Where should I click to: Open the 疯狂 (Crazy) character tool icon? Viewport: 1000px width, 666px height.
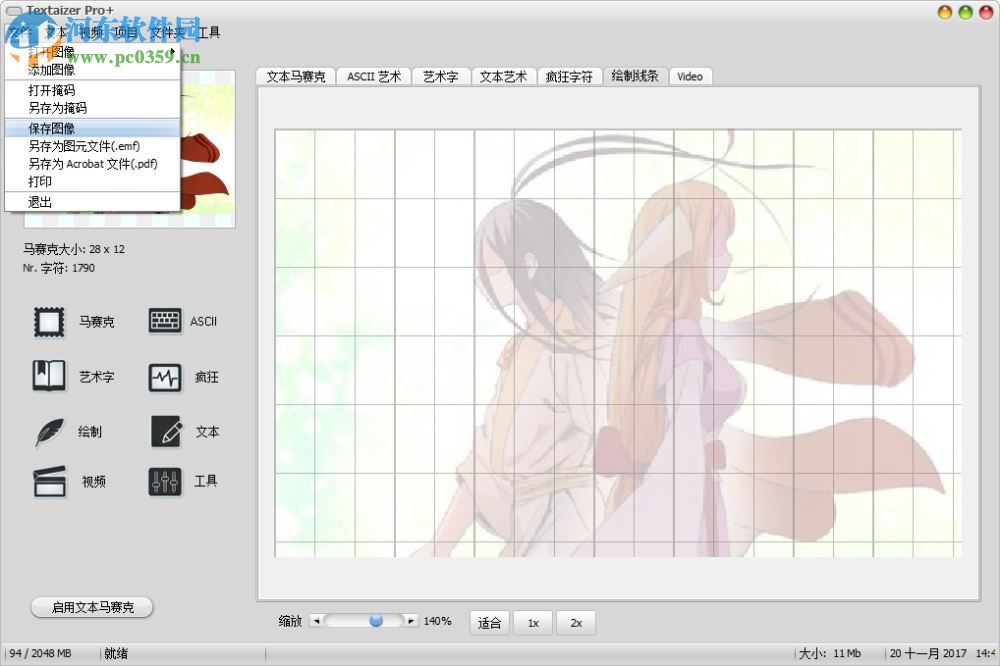tap(163, 376)
